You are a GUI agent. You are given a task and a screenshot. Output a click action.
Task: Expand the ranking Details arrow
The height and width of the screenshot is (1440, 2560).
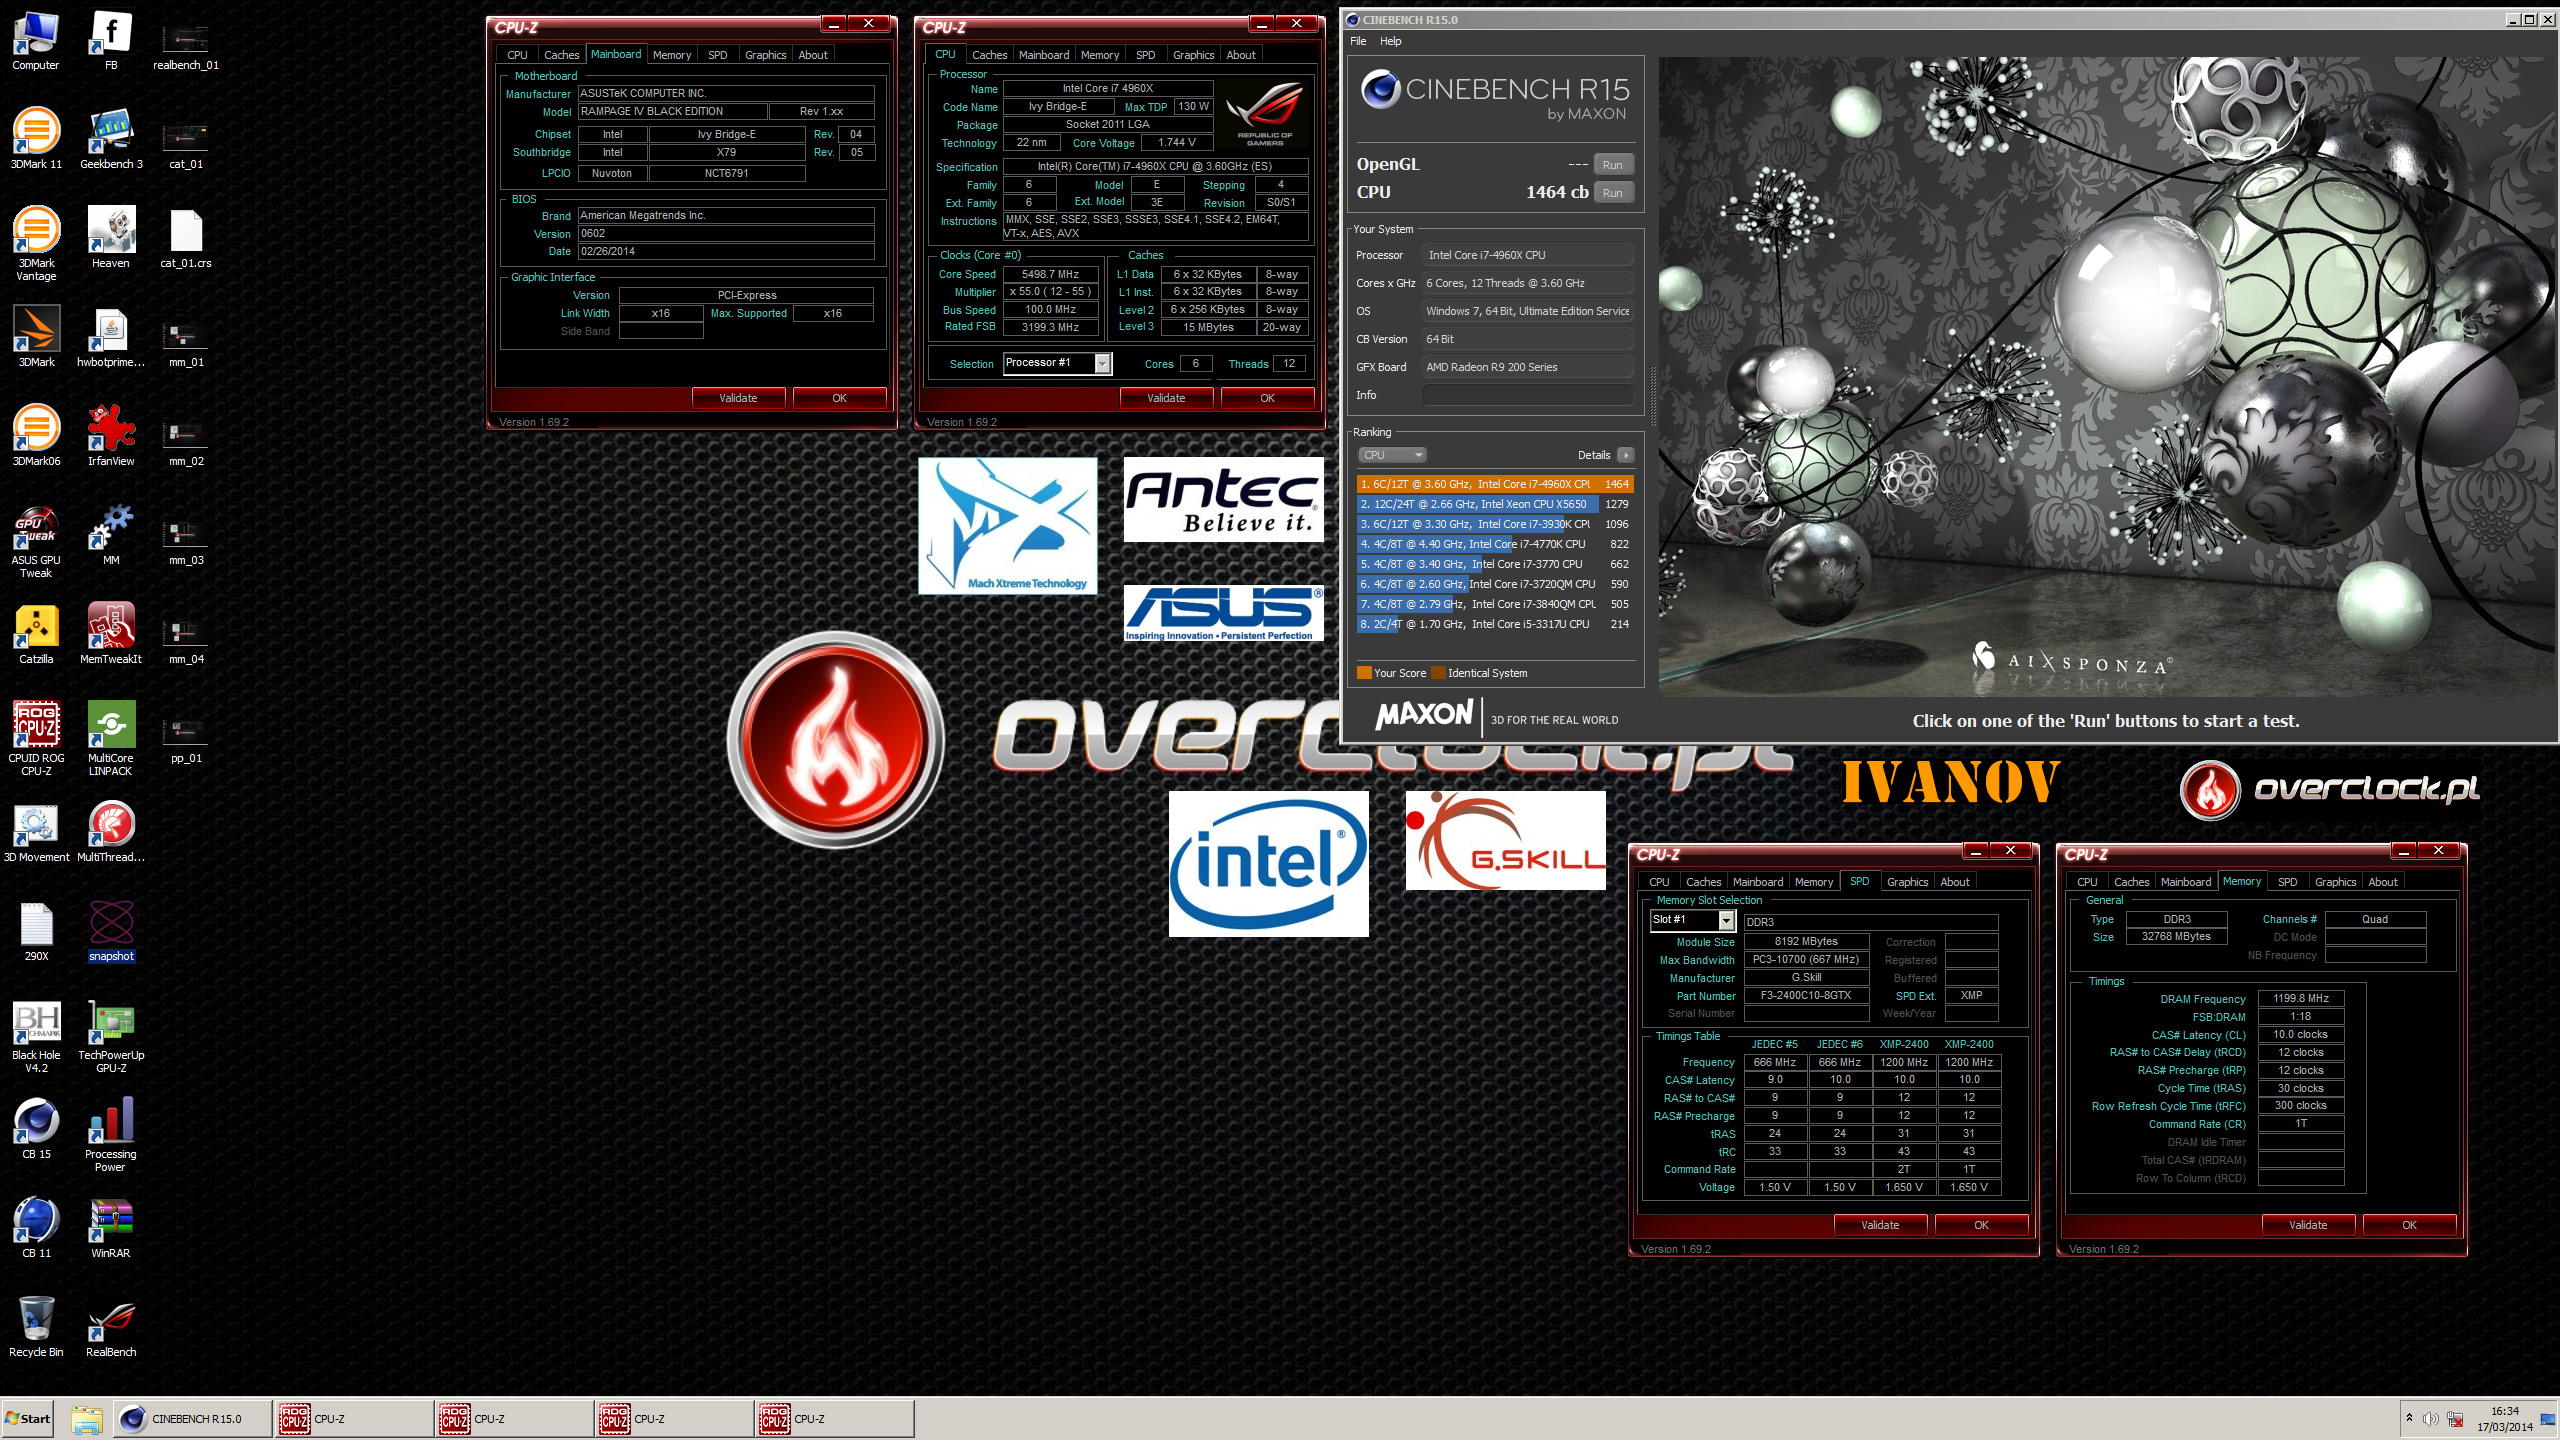(1625, 455)
